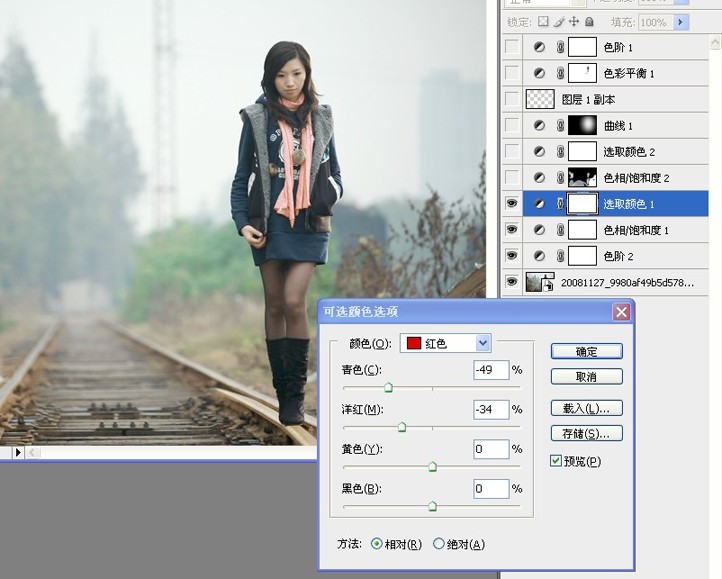
Task: Select layer named 色阶 2
Action: (x=618, y=256)
